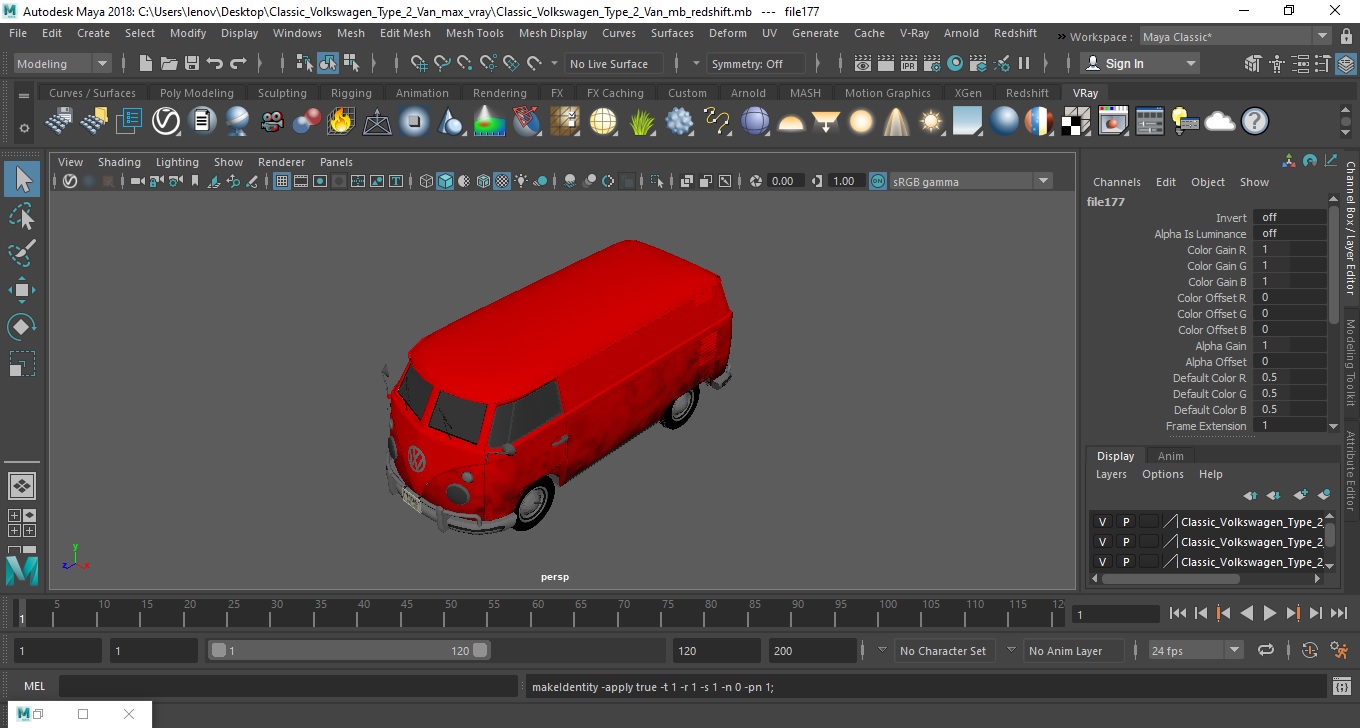Click the V-Ray cloud shelf icon
The height and width of the screenshot is (728, 1360).
click(1220, 122)
